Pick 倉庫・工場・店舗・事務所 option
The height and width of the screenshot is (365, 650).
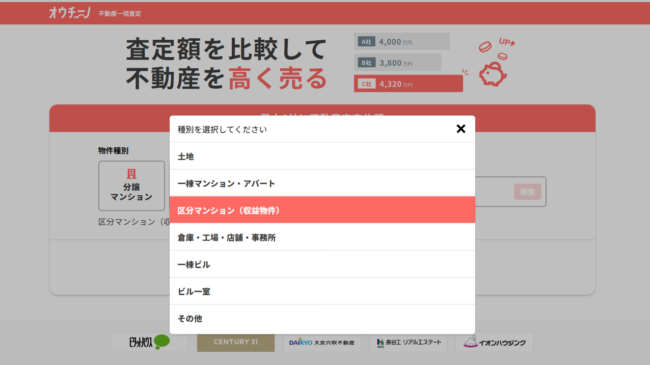[322, 237]
